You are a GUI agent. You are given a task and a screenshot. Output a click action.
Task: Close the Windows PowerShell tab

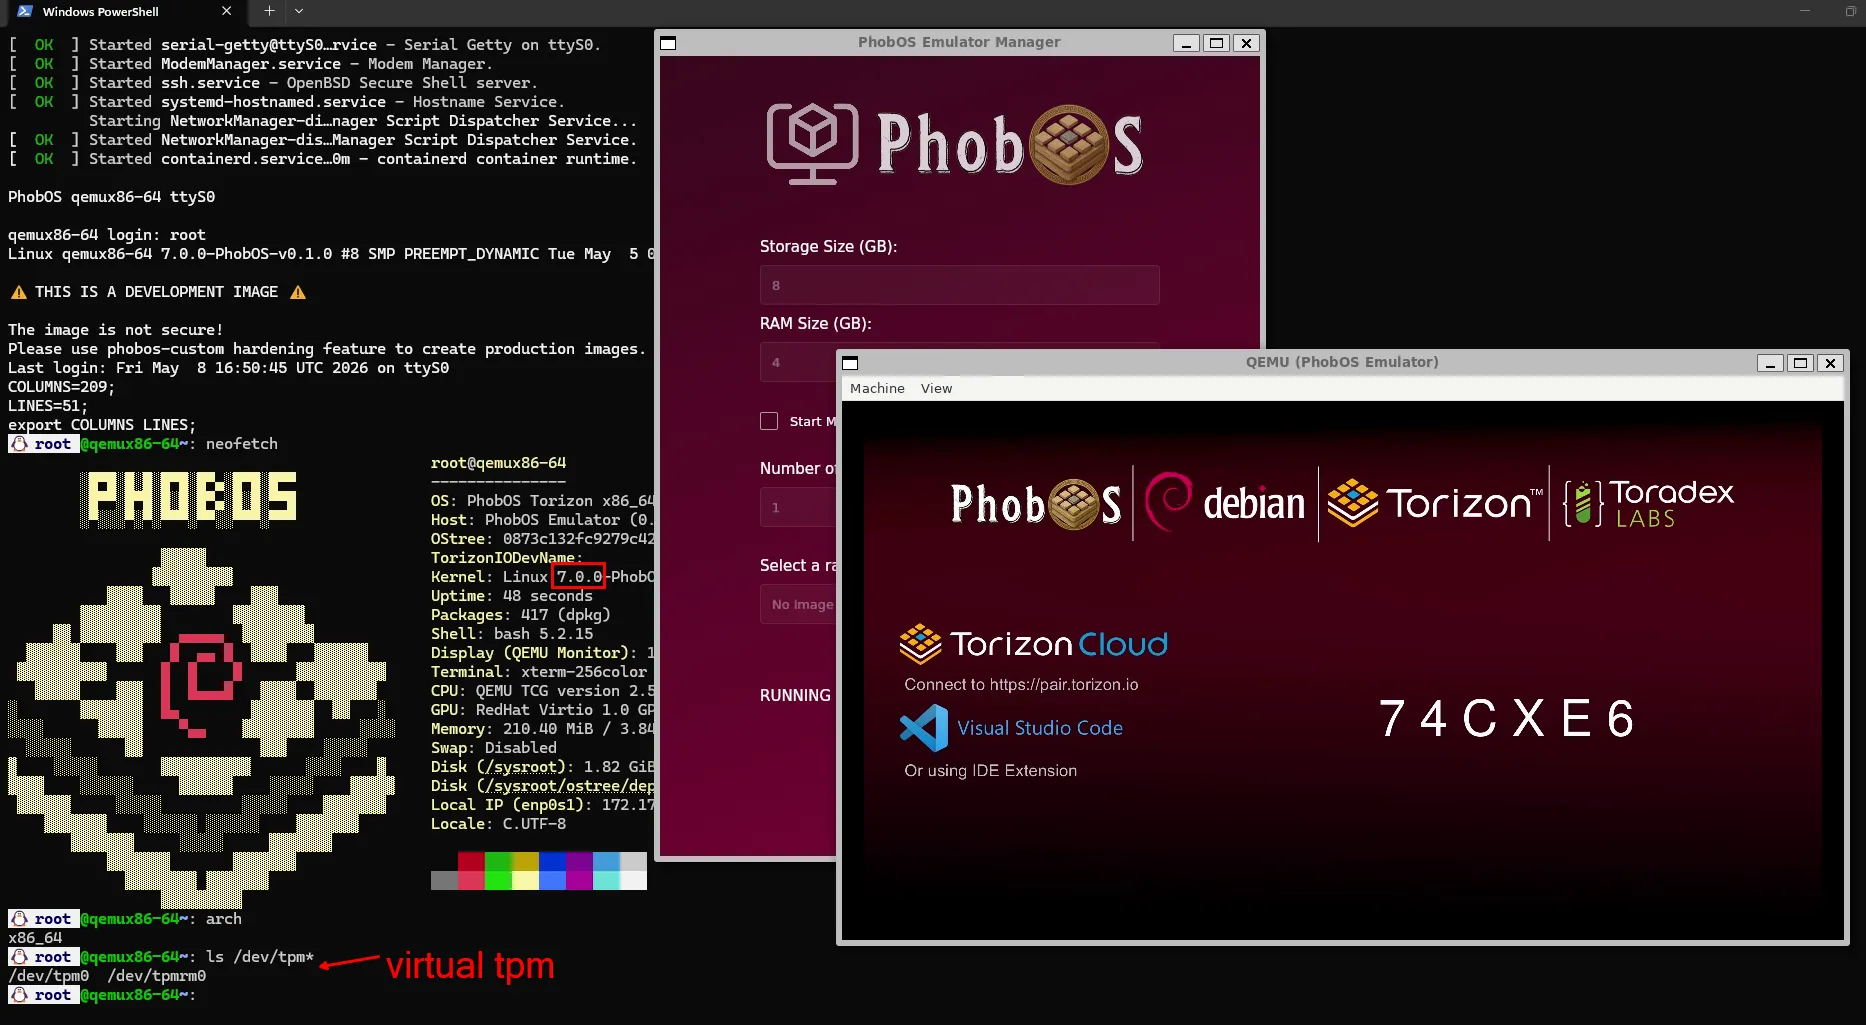click(x=227, y=11)
